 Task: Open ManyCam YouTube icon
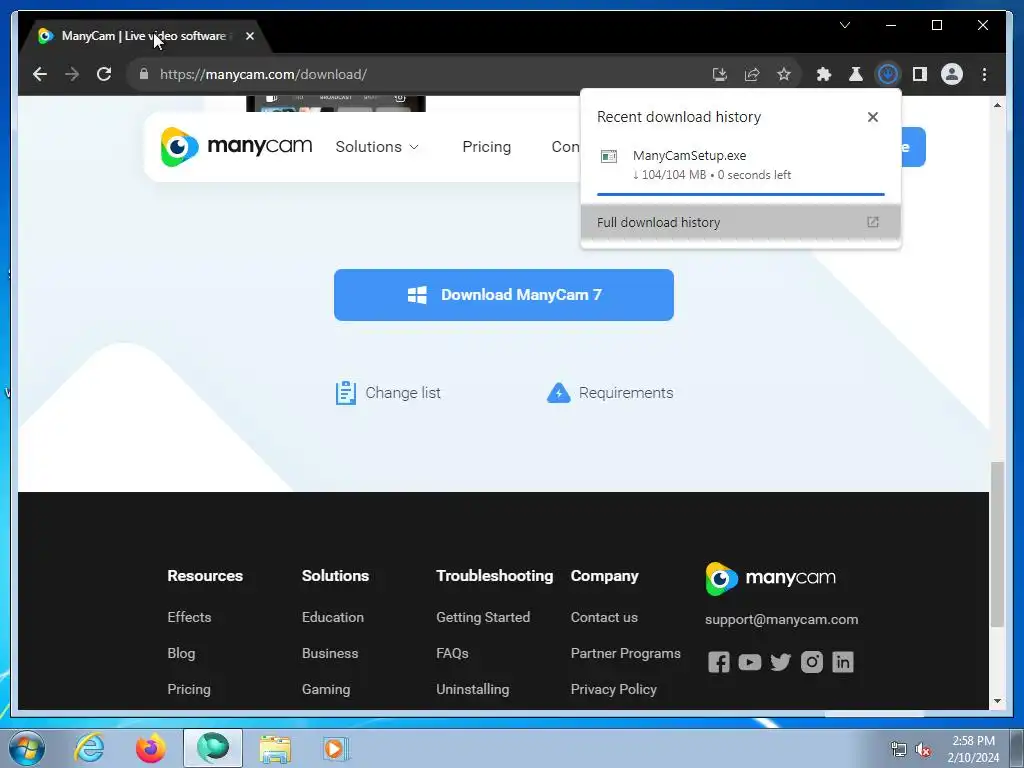(750, 662)
